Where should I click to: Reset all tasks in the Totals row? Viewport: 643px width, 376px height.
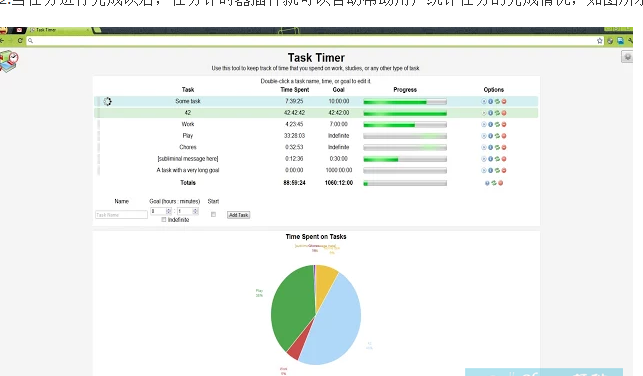(494, 183)
